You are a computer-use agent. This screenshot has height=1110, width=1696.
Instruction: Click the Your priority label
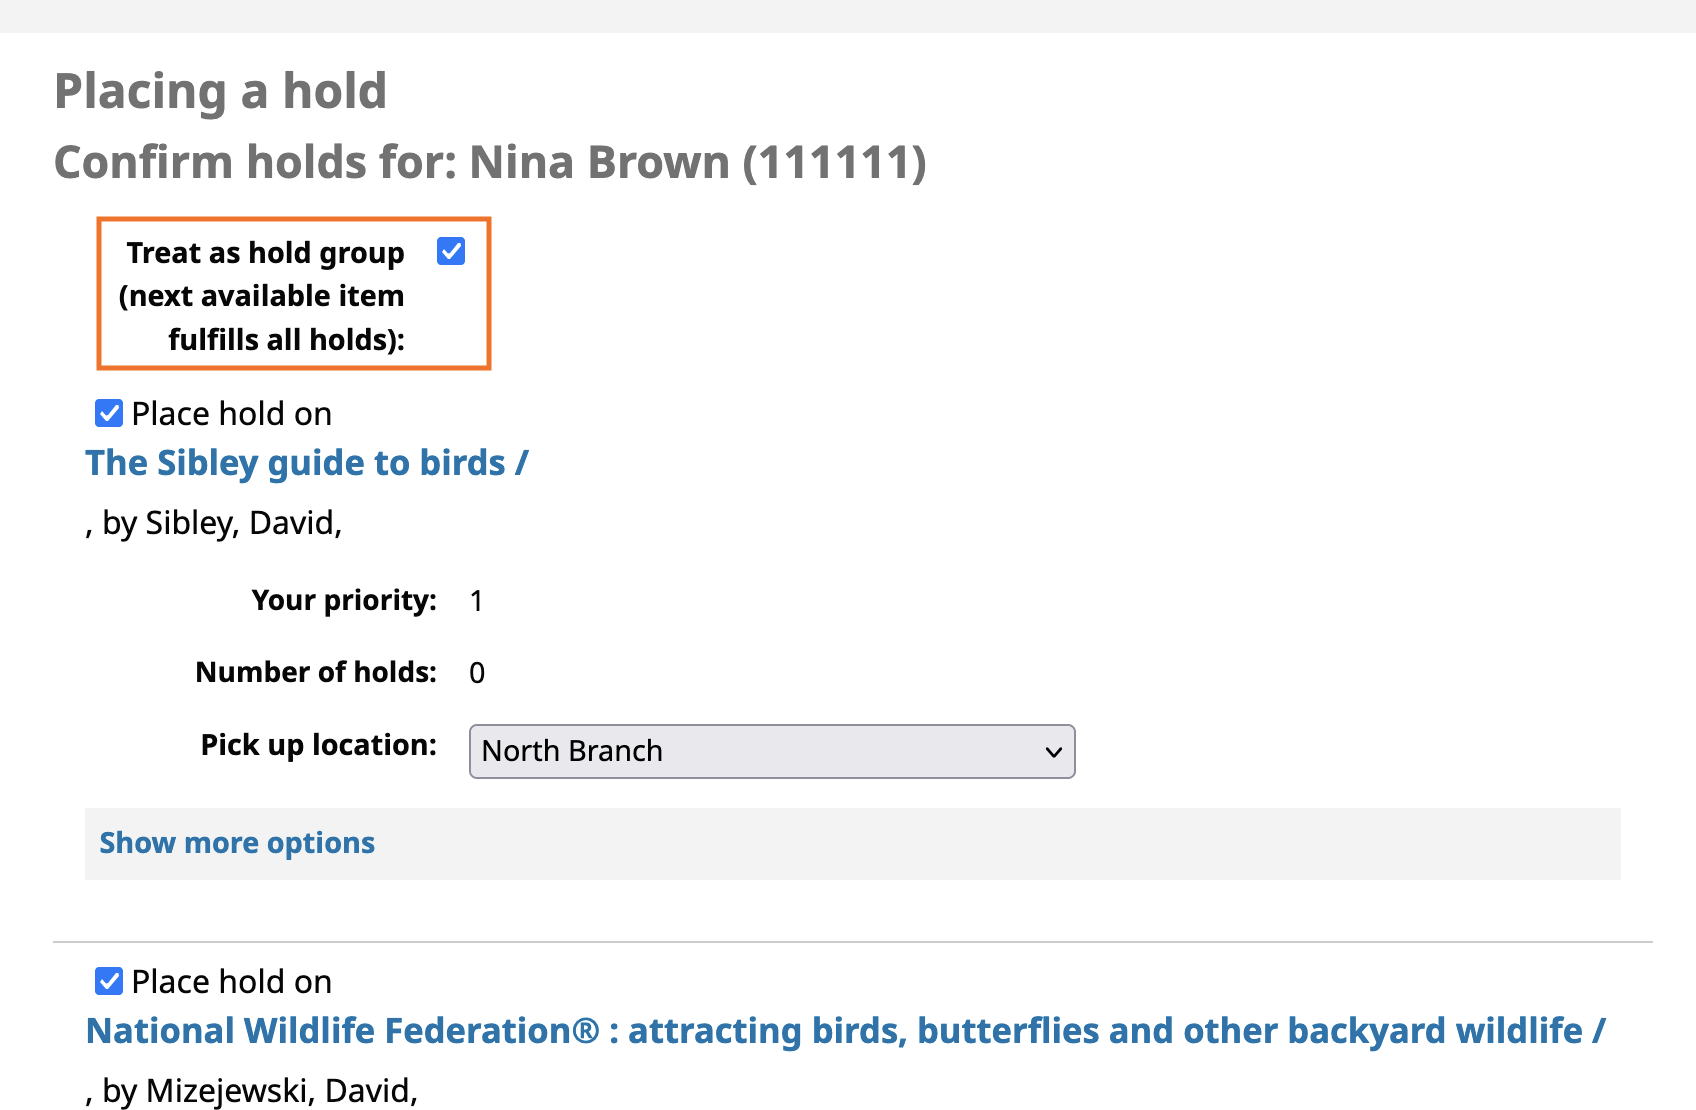tap(344, 600)
